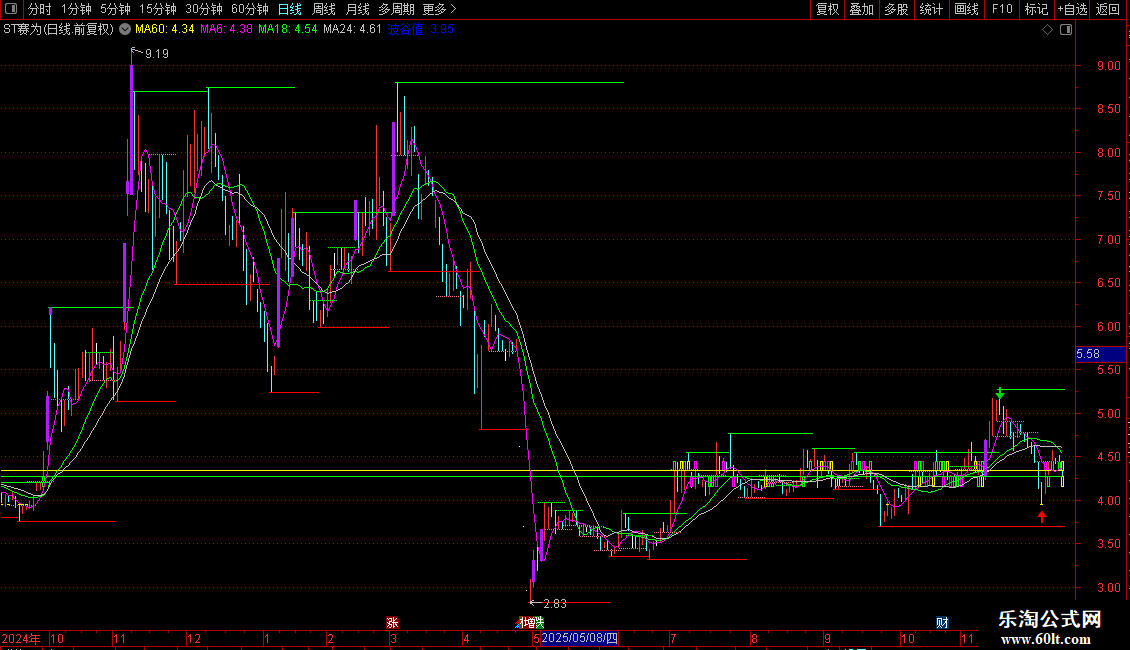This screenshot has width=1130, height=650.
Task: Click the red up-arrow signal at the recent low
Action: pyautogui.click(x=1041, y=516)
